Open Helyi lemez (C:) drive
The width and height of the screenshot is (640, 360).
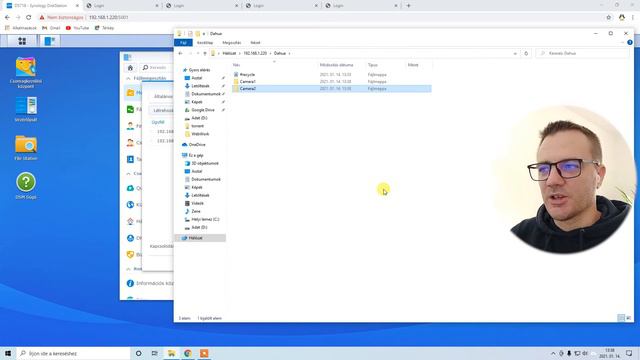(205, 220)
